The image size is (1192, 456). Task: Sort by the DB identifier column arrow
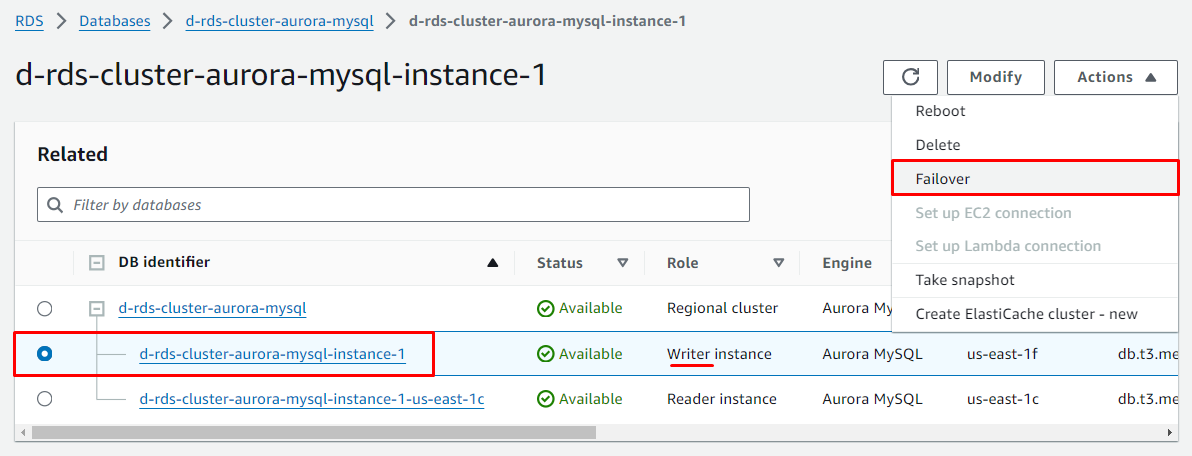point(492,263)
